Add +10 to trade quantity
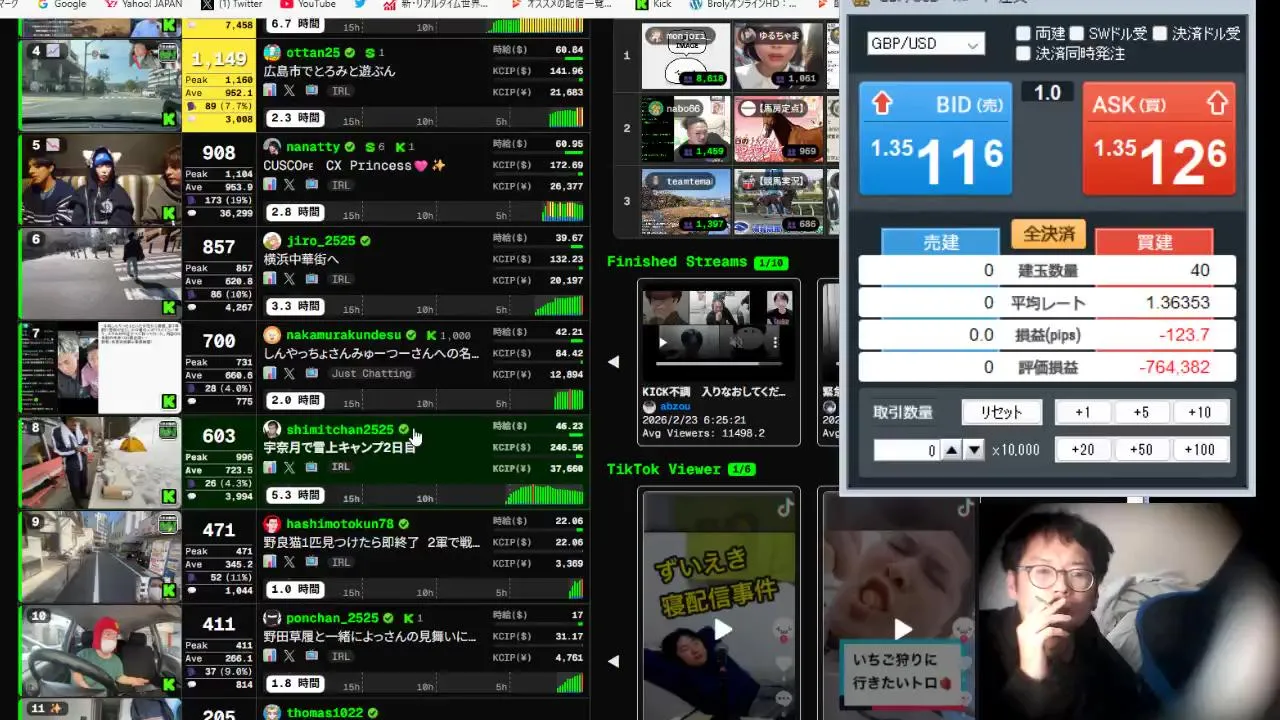 (1200, 413)
